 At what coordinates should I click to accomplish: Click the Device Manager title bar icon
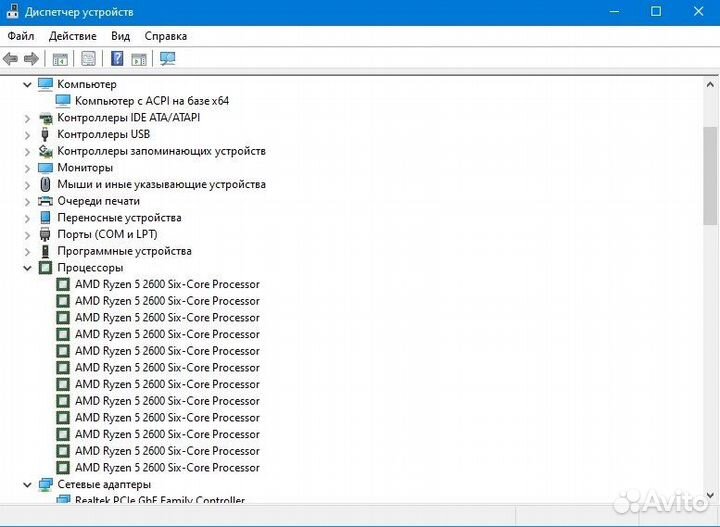pyautogui.click(x=11, y=11)
